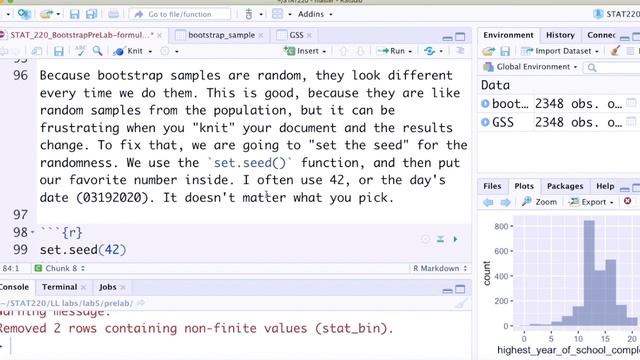Go to the next chunk with down arrow
The width and height of the screenshot is (640, 360).
[360, 51]
